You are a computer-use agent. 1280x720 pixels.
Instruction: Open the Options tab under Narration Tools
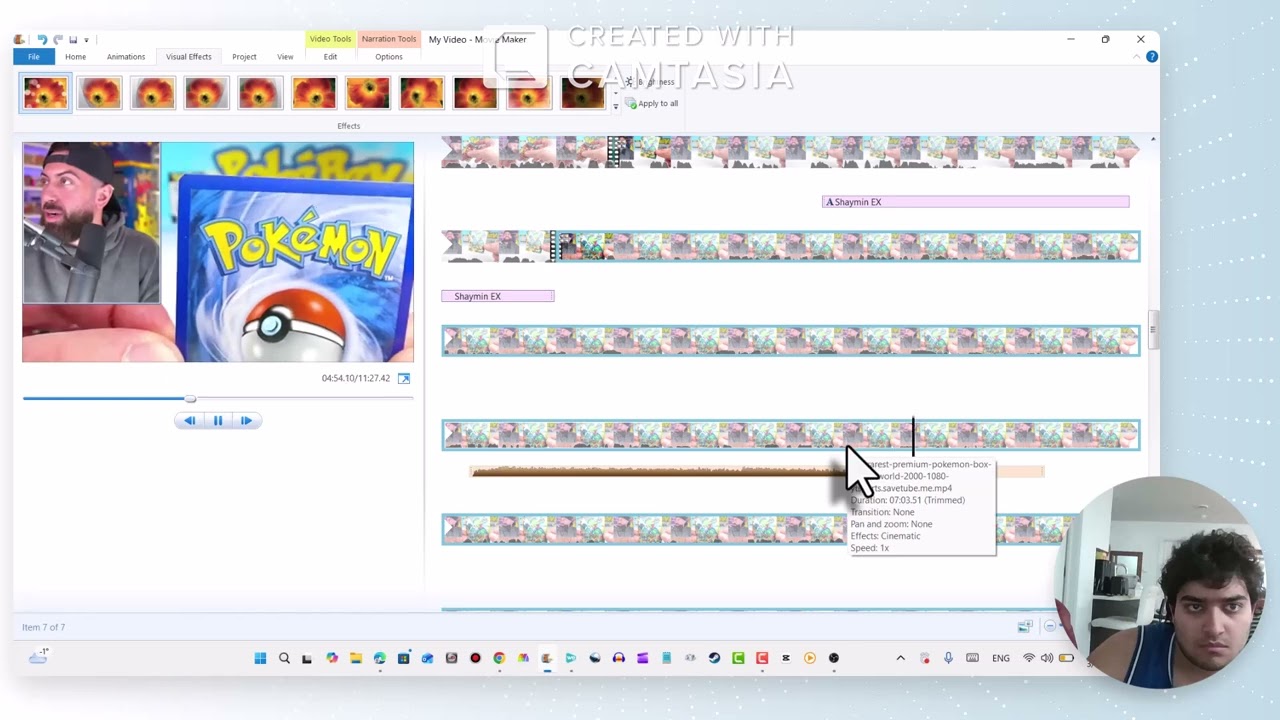[389, 57]
